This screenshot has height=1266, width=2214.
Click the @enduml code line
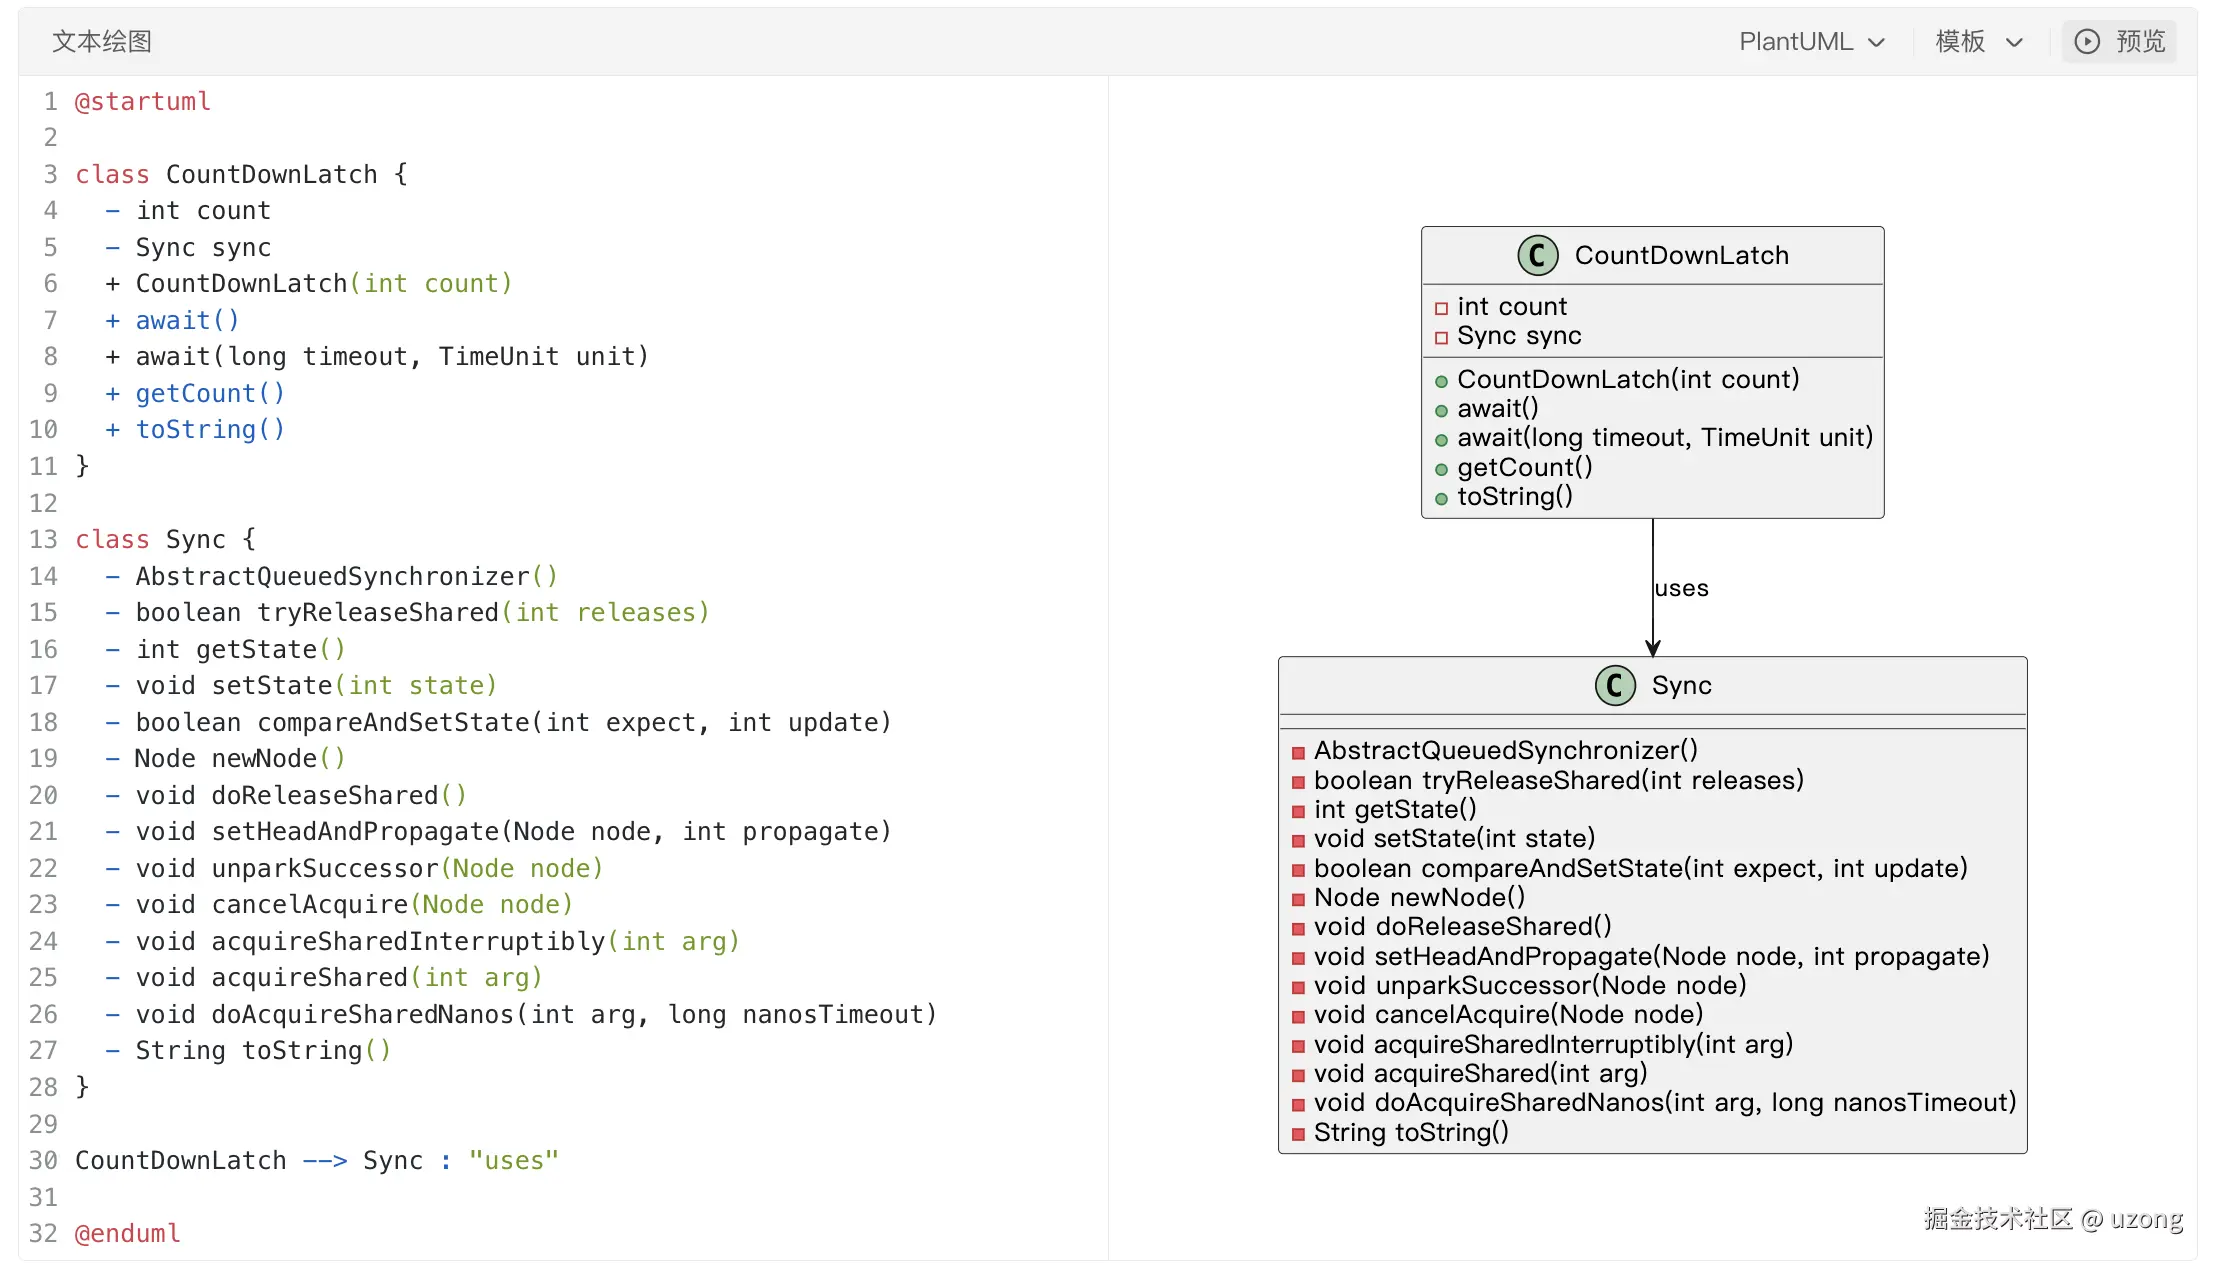[x=128, y=1233]
